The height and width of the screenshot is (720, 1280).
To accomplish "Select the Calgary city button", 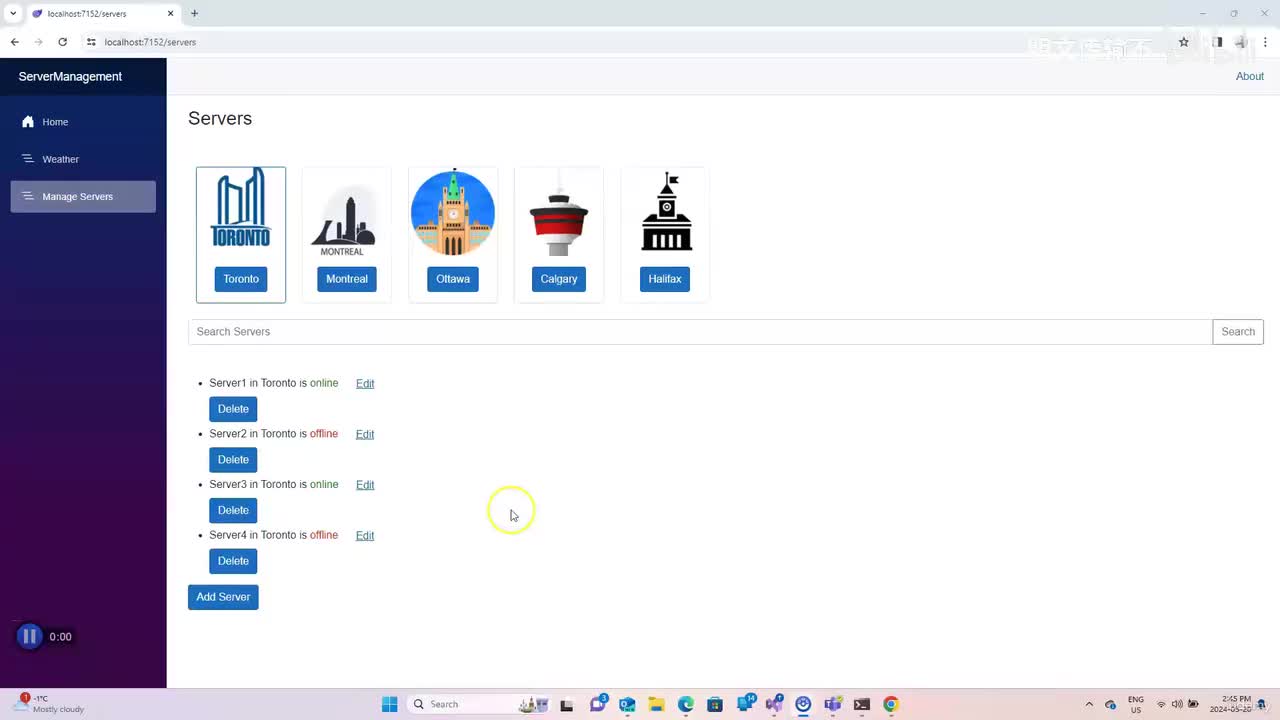I will (559, 279).
